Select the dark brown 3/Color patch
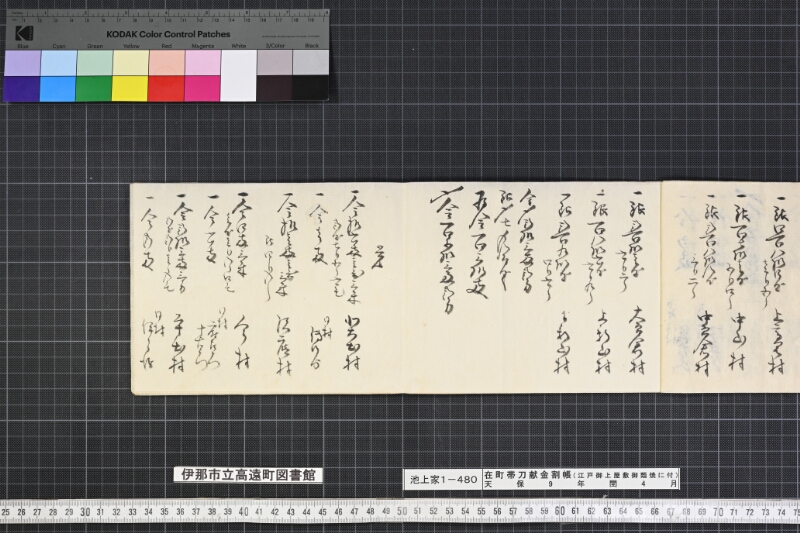Screen dimensions: 800x533 (x=274, y=88)
